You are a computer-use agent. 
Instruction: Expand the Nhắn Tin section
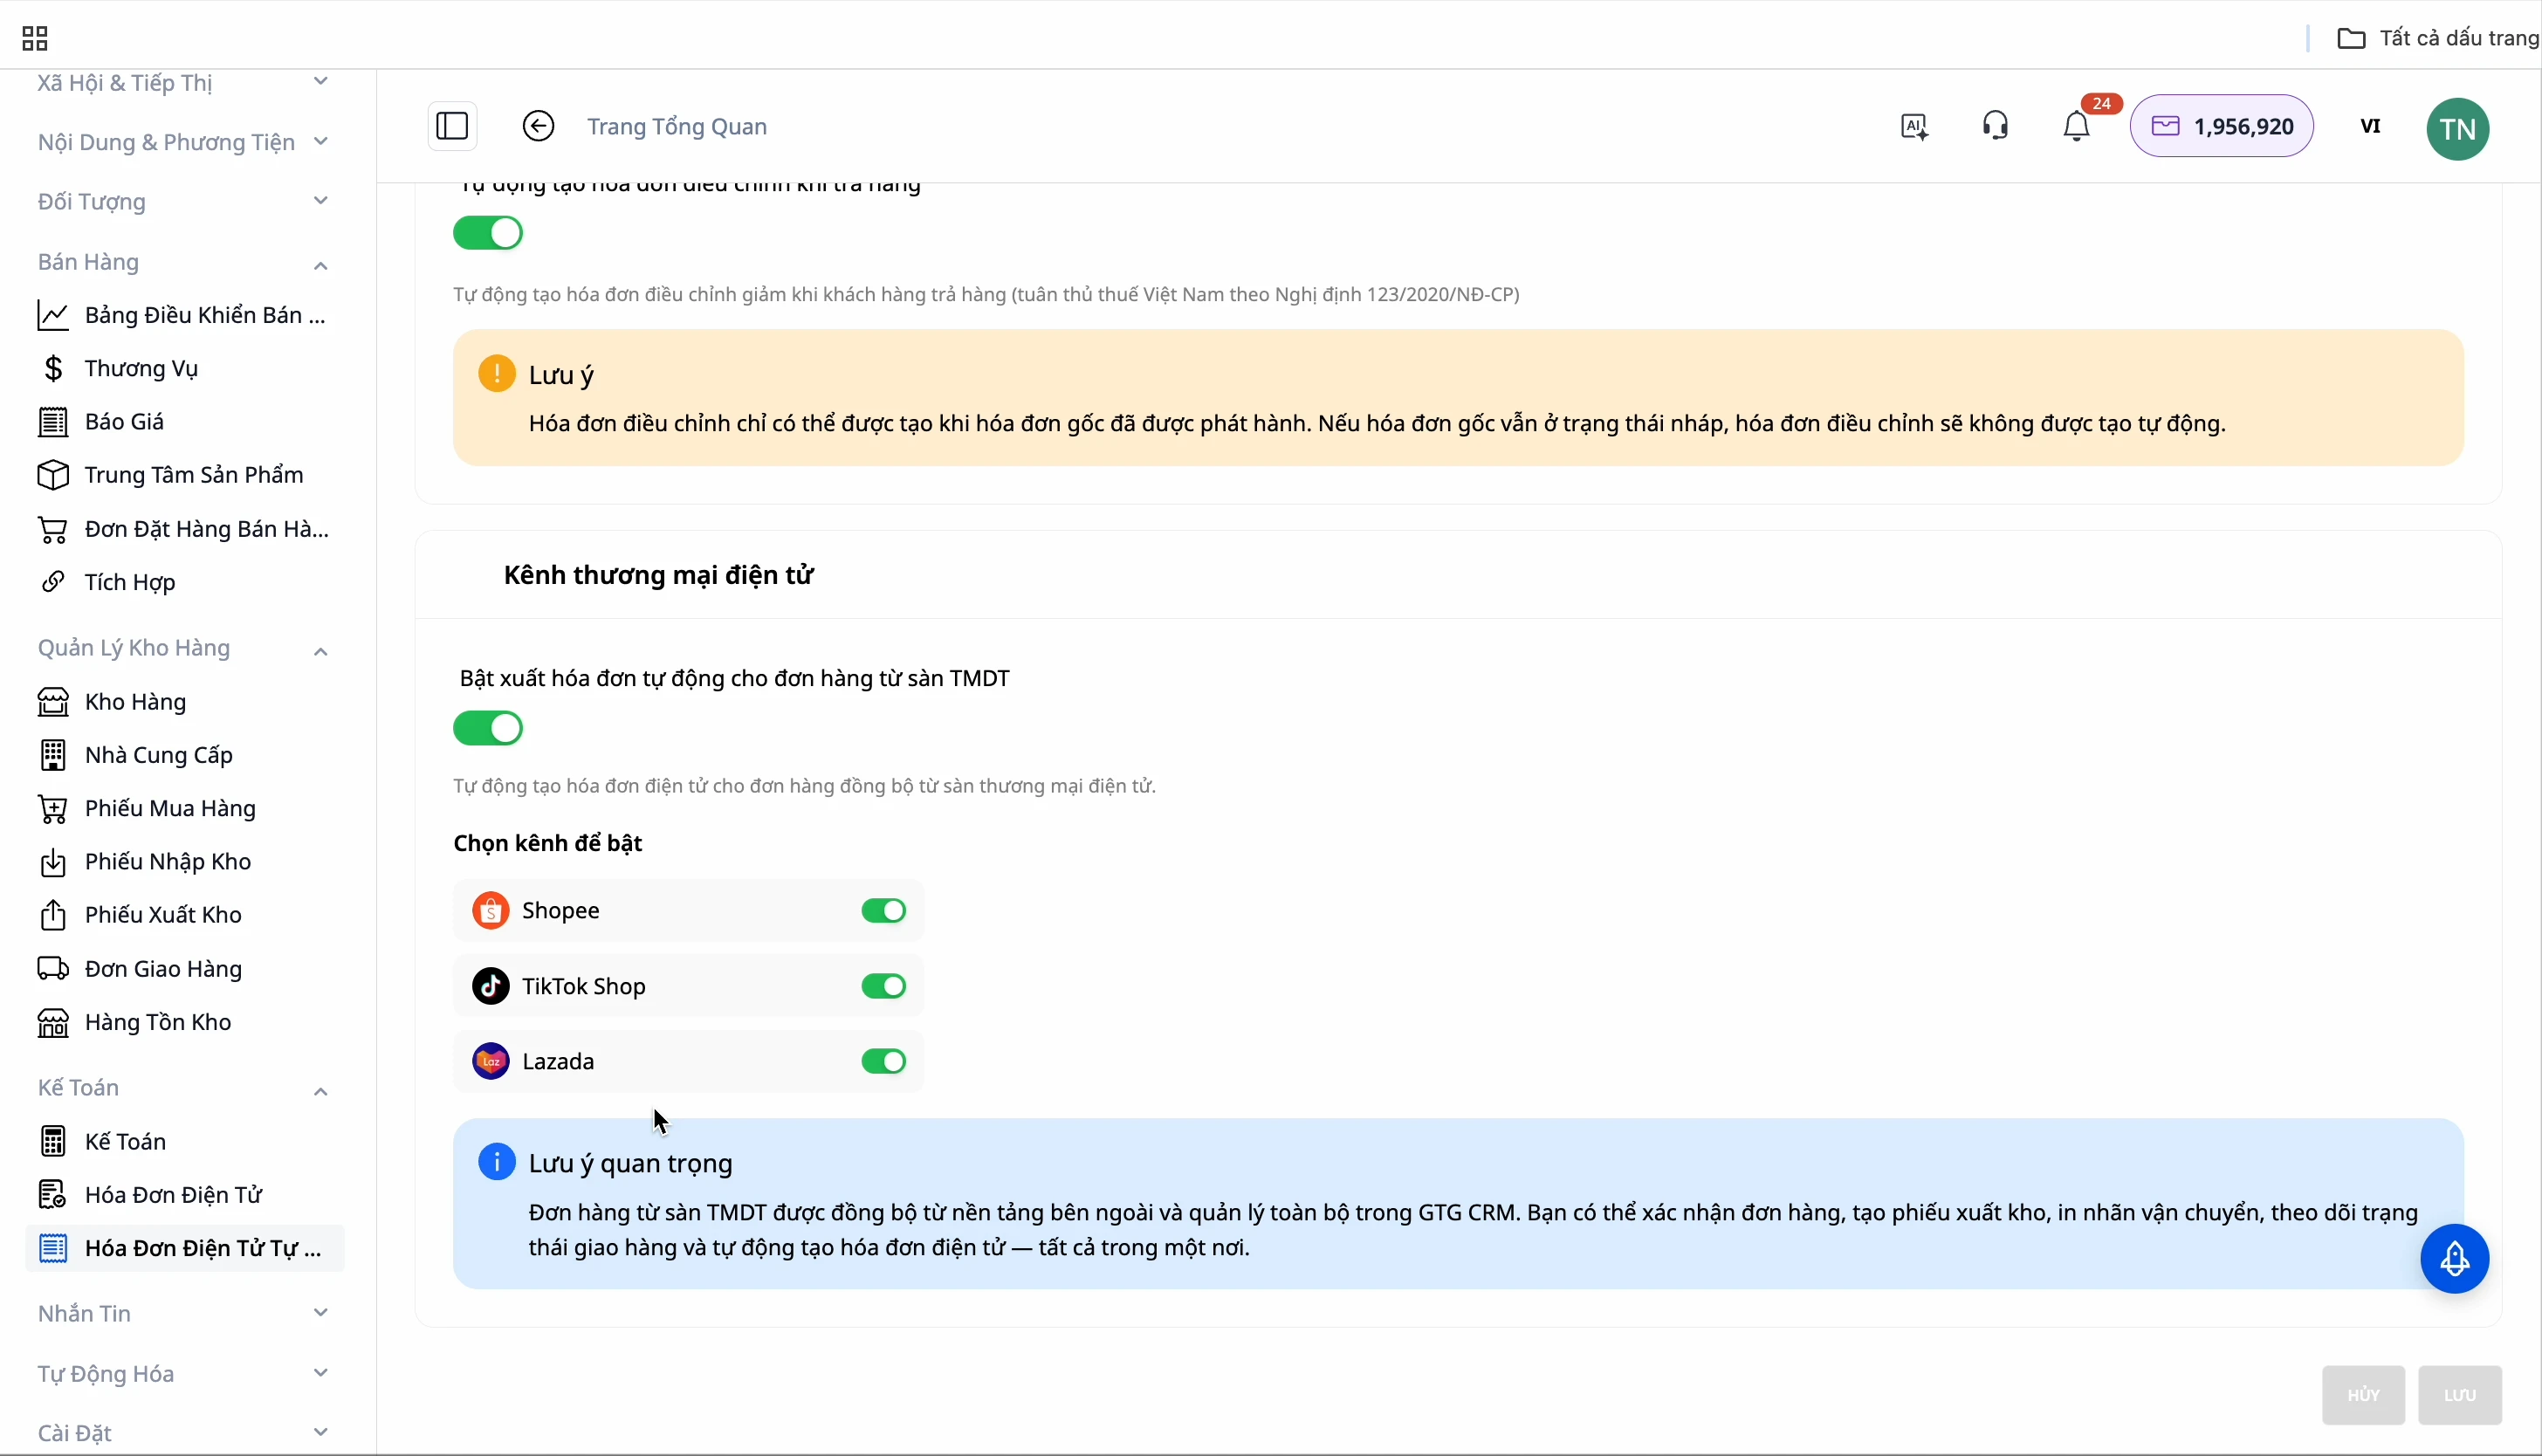coord(320,1313)
